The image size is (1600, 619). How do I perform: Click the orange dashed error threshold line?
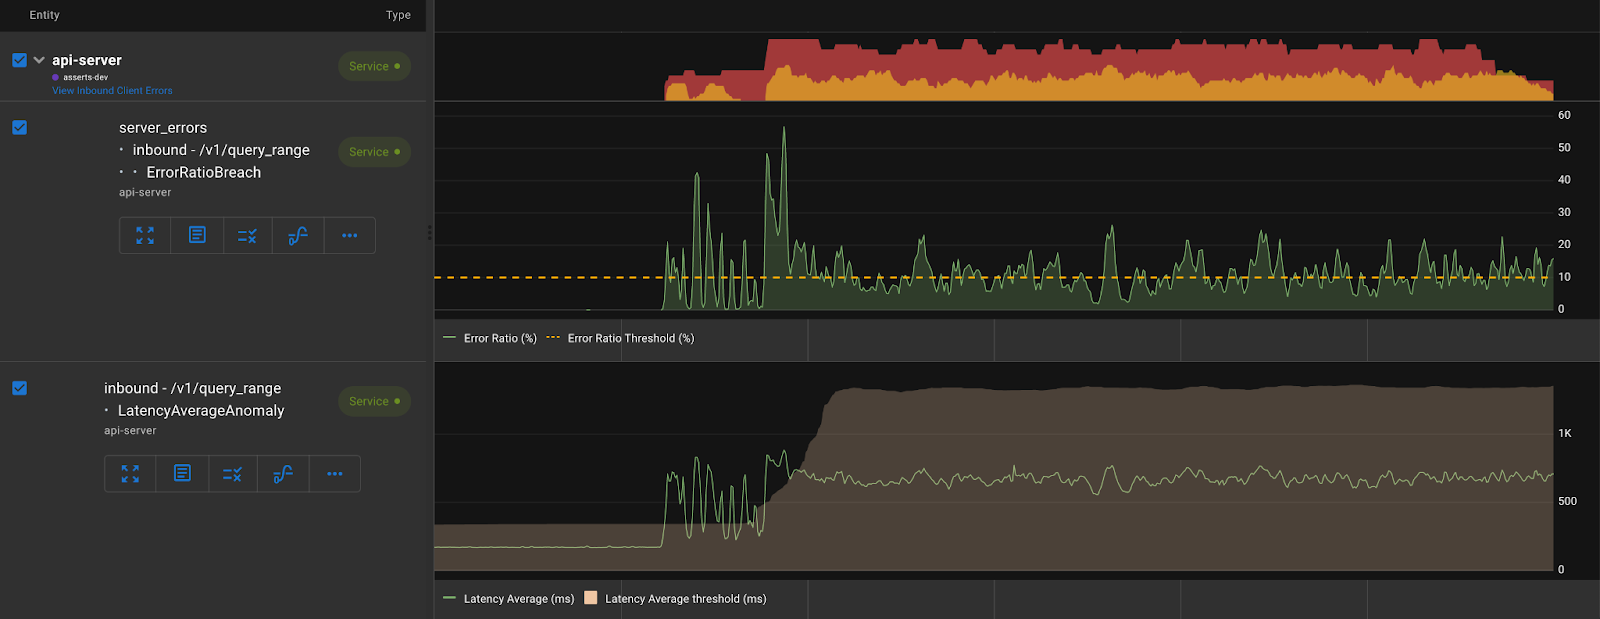[x=992, y=277]
